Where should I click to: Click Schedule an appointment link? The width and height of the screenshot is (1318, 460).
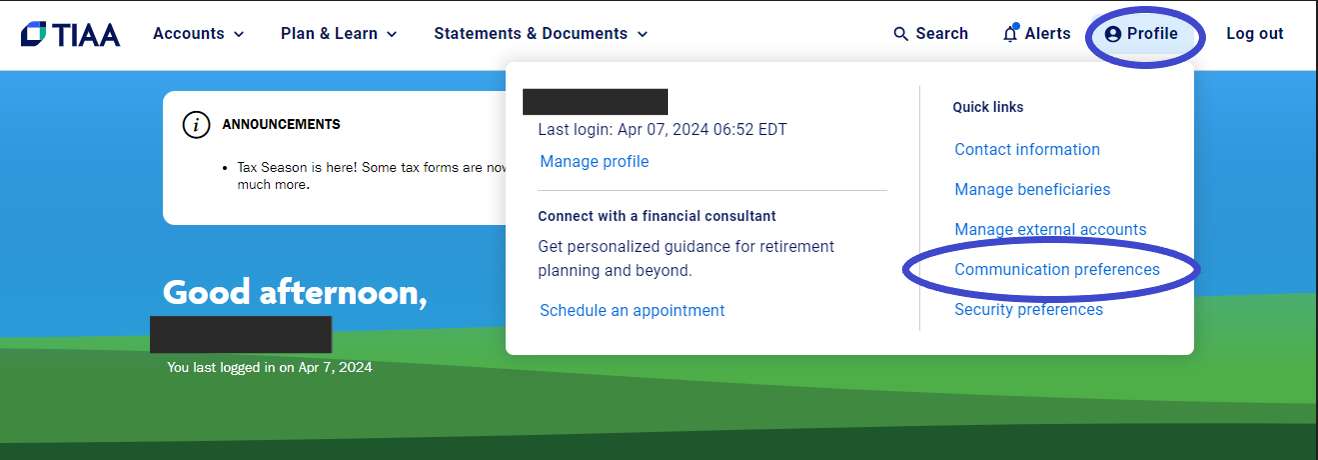point(632,310)
